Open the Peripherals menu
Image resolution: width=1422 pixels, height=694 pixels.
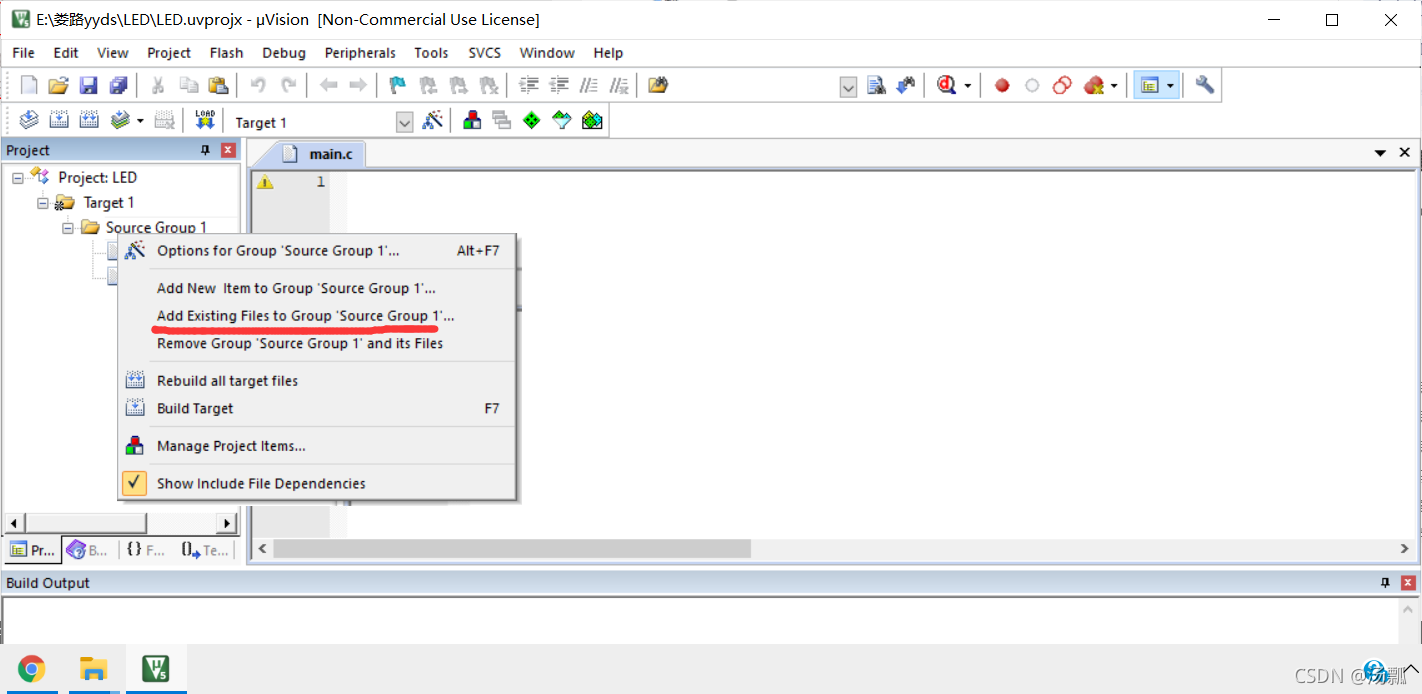tap(360, 53)
